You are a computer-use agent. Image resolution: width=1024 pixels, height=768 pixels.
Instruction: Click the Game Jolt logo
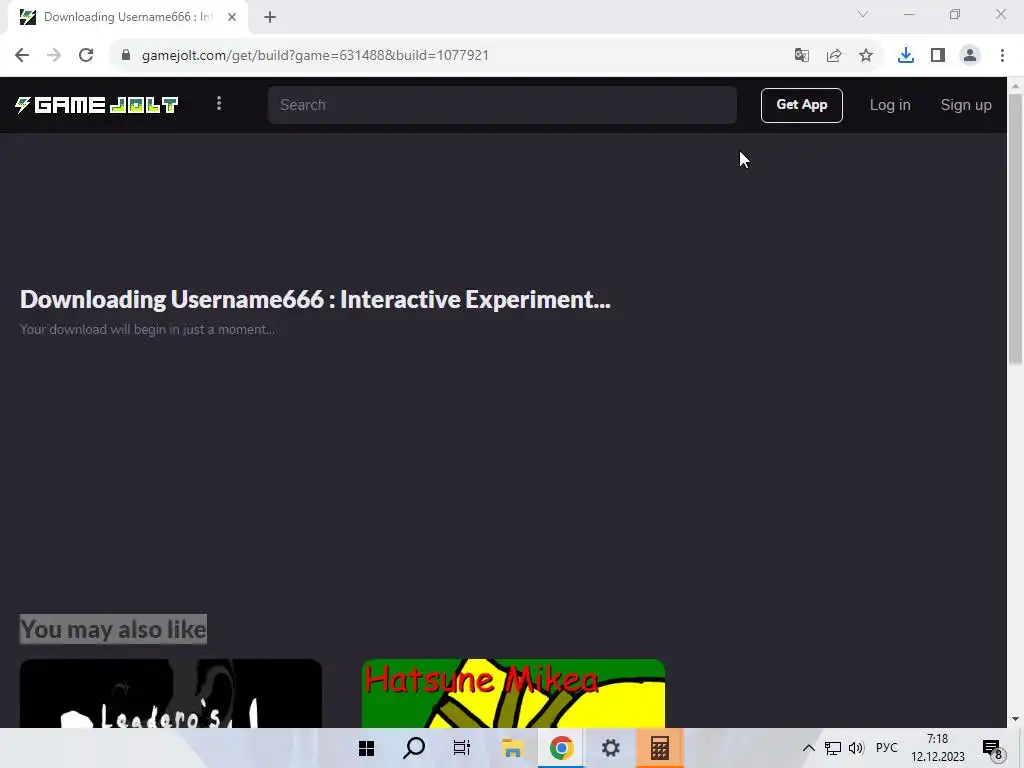97,104
